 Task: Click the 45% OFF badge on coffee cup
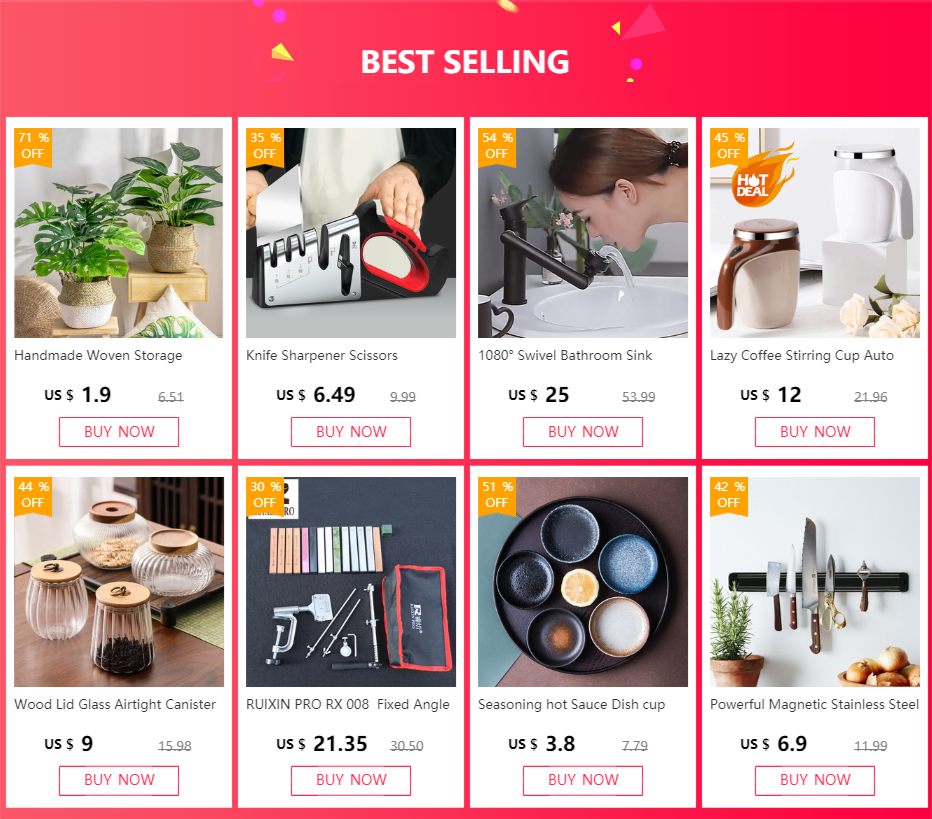(x=729, y=147)
